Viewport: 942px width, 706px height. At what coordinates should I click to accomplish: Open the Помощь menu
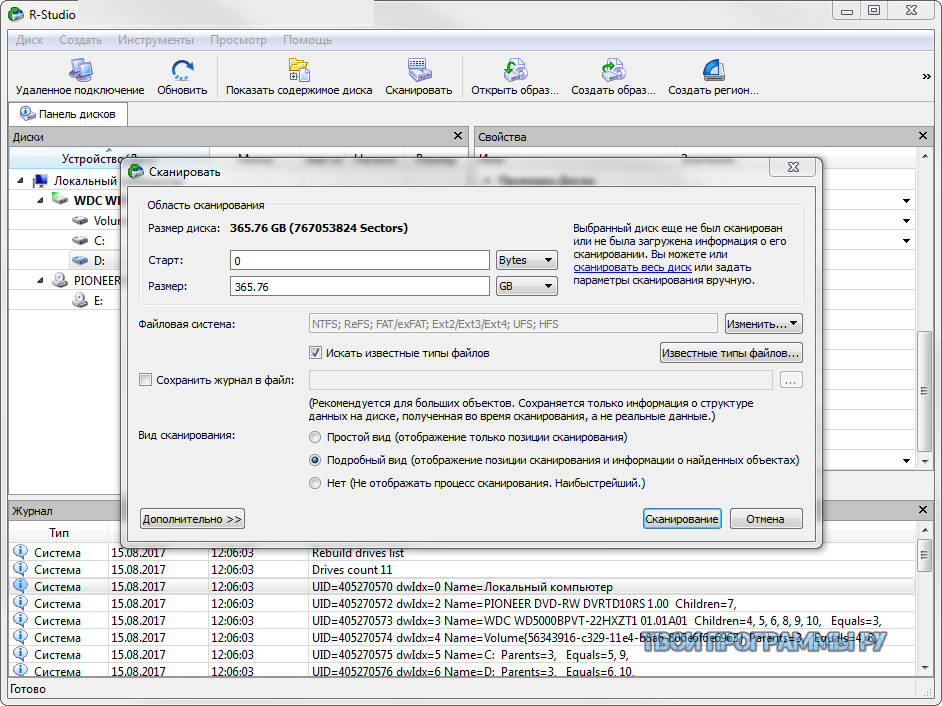click(x=307, y=40)
